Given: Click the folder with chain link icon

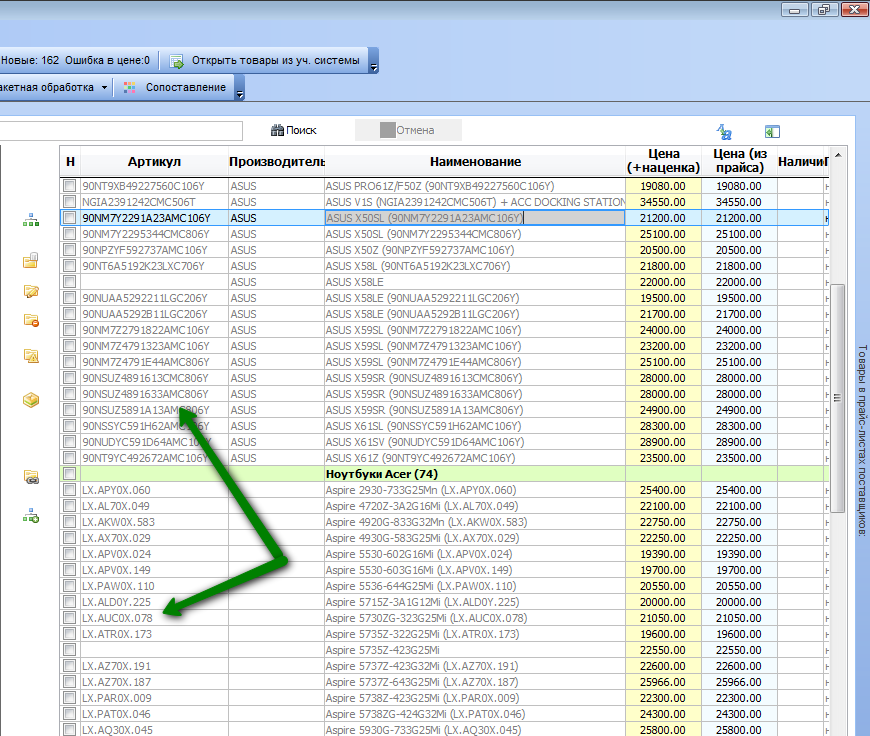Looking at the screenshot, I should point(31,477).
